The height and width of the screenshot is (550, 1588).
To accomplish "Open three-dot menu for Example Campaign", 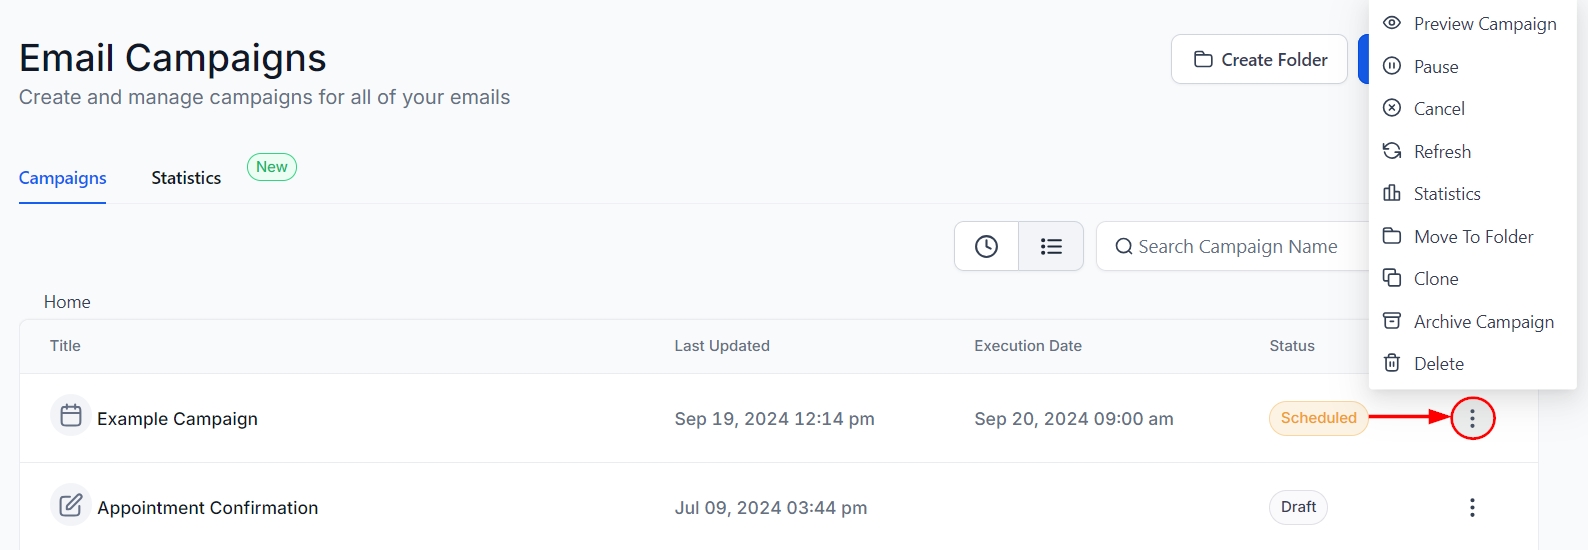I will click(x=1472, y=418).
